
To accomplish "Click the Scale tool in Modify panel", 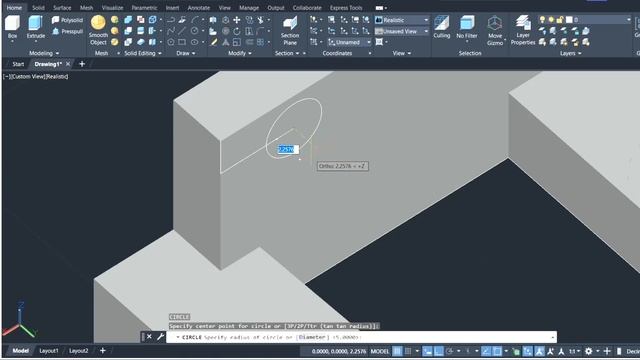I will click(237, 42).
